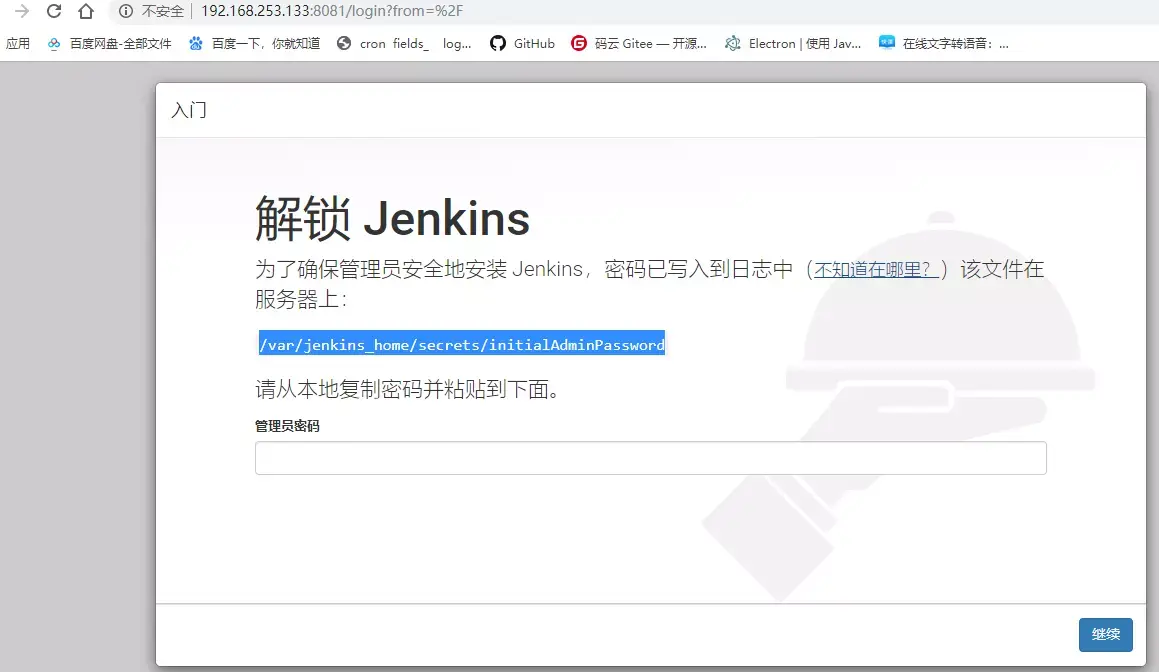The height and width of the screenshot is (672, 1159).
Task: Open the cron fields_ log bookmark
Action: point(404,44)
